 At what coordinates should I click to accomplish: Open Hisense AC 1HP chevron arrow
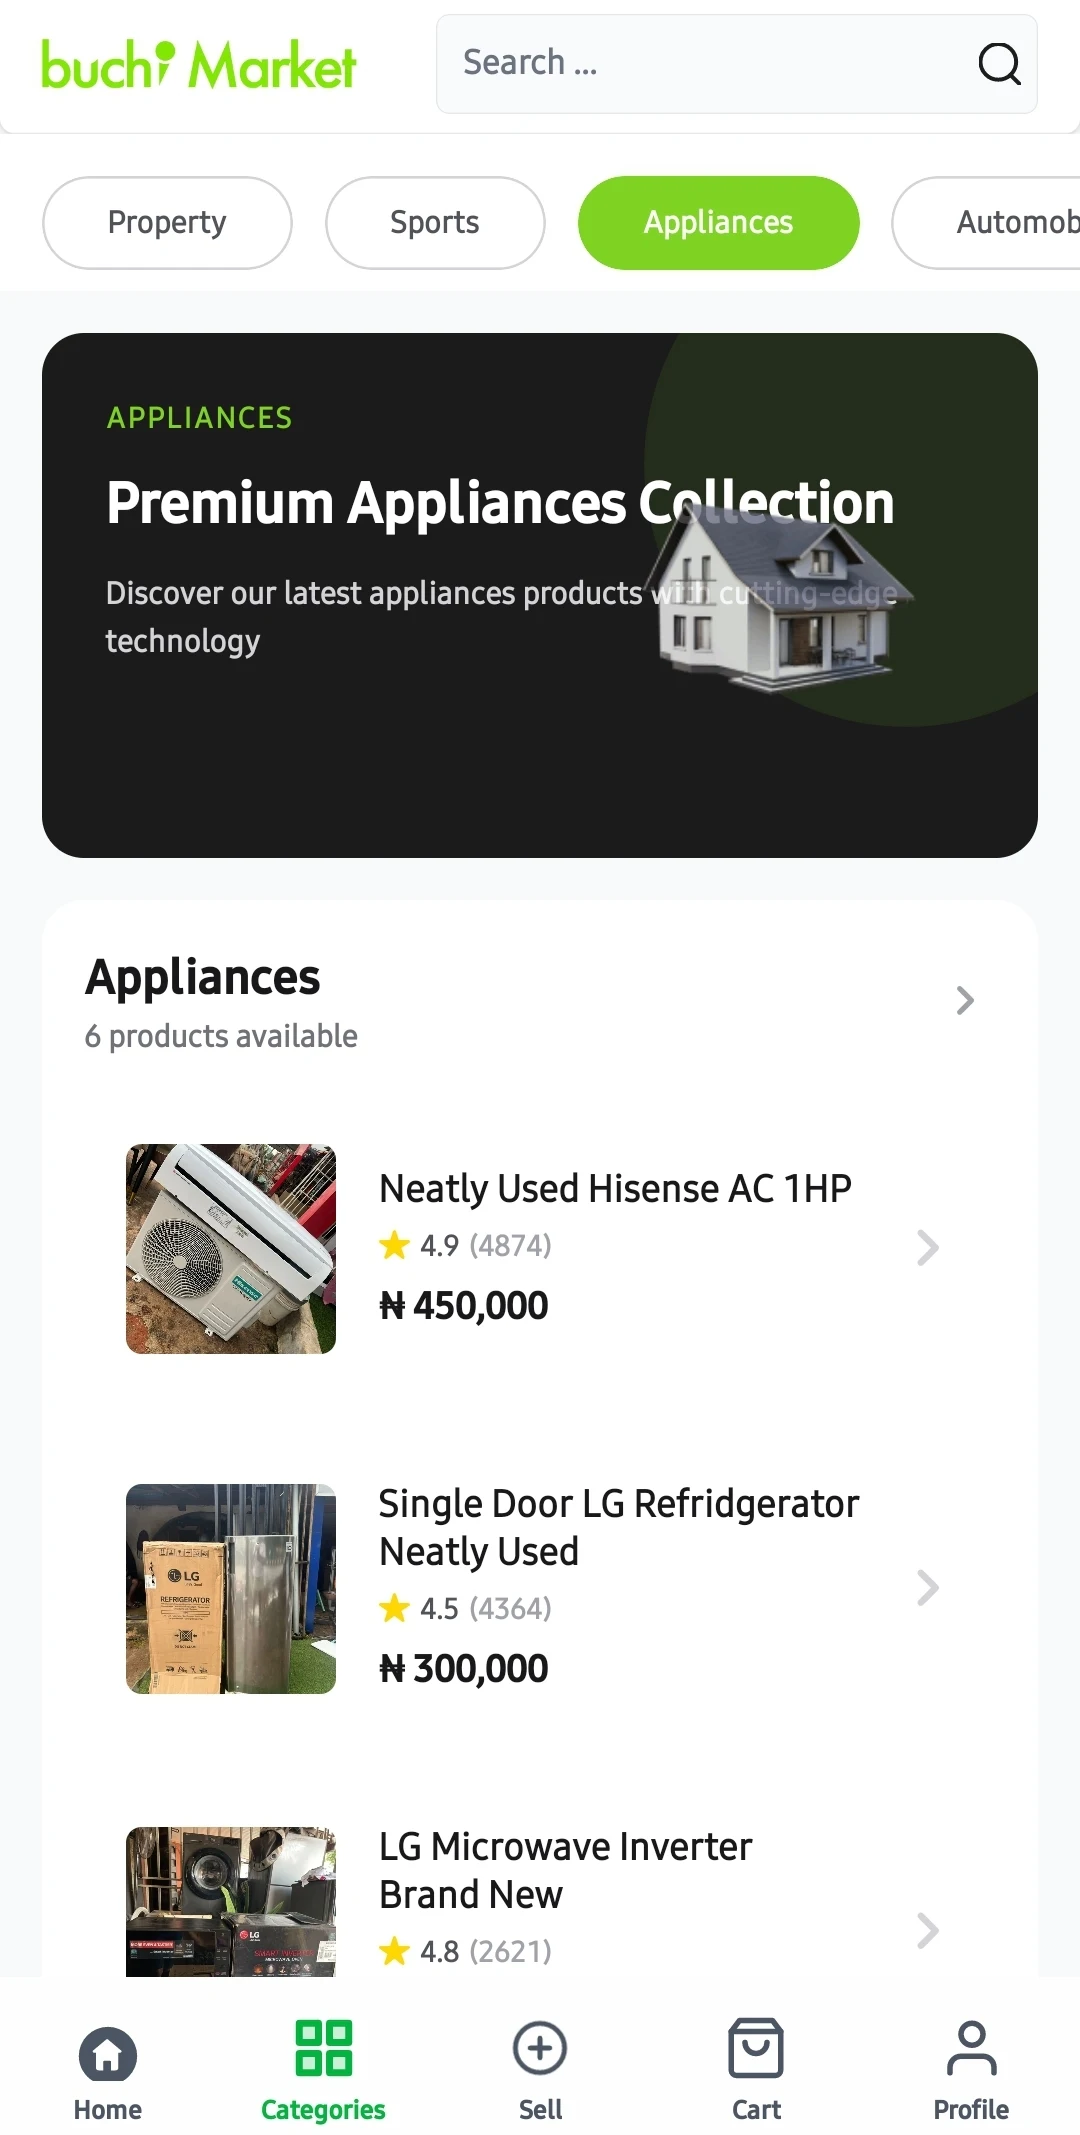pos(928,1248)
